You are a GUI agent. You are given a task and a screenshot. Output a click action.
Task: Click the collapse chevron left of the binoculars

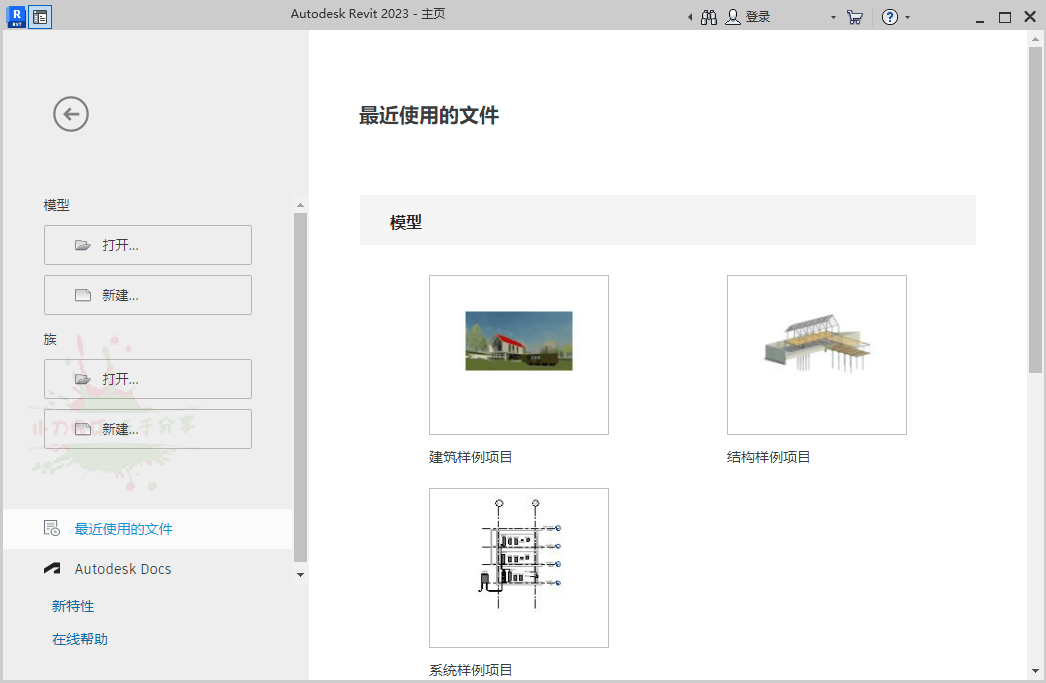click(690, 16)
